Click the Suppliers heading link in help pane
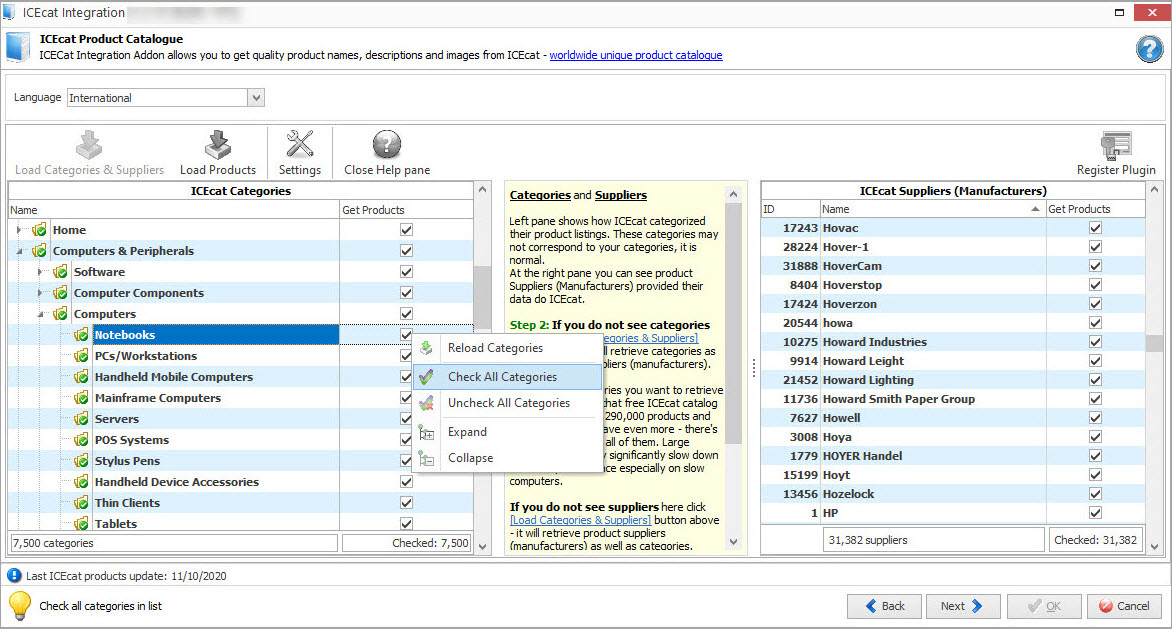Image resolution: width=1172 pixels, height=629 pixels. [621, 195]
